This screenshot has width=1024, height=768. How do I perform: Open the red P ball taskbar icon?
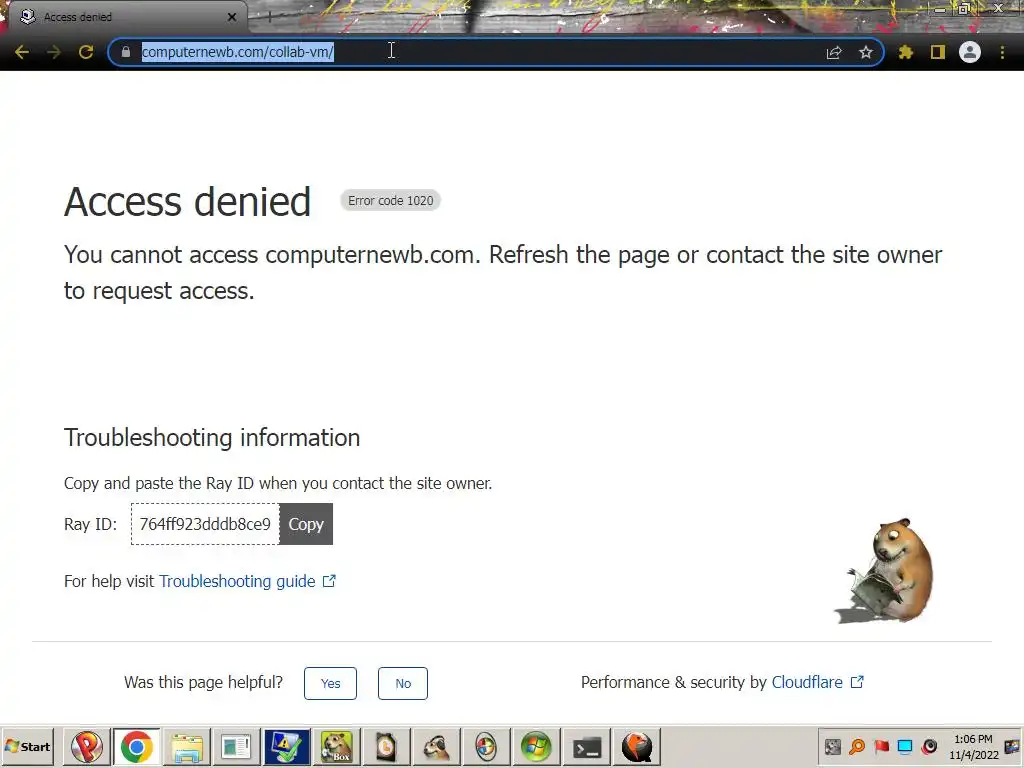coord(86,746)
